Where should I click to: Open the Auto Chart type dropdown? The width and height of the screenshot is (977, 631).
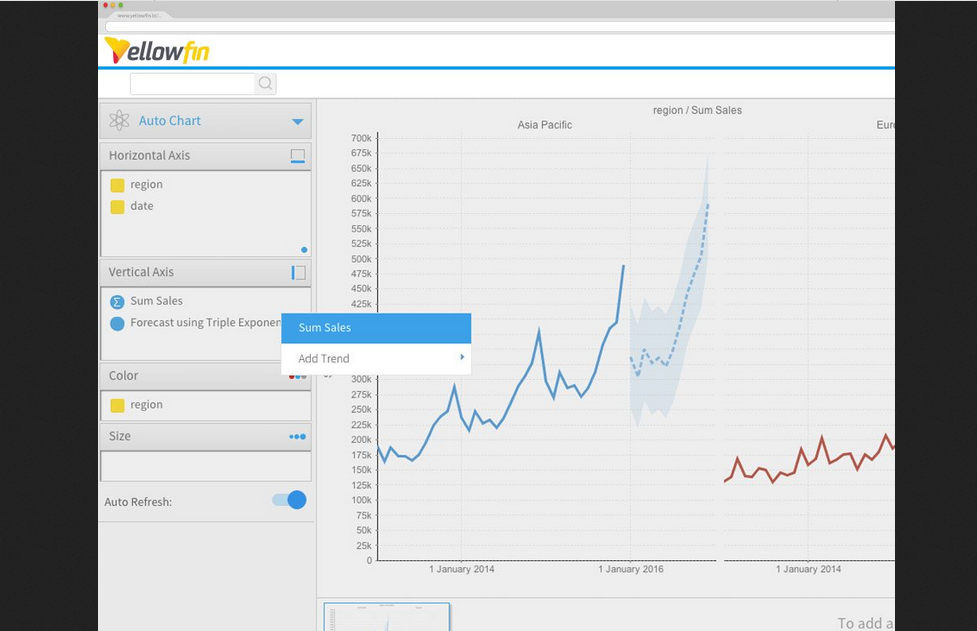coord(297,121)
